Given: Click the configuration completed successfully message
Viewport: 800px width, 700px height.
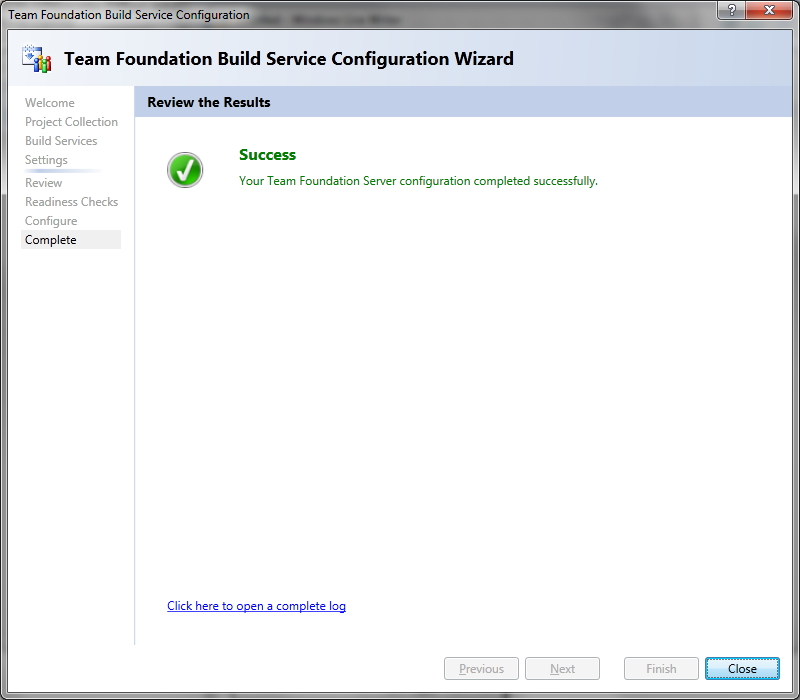Looking at the screenshot, I should click(418, 181).
